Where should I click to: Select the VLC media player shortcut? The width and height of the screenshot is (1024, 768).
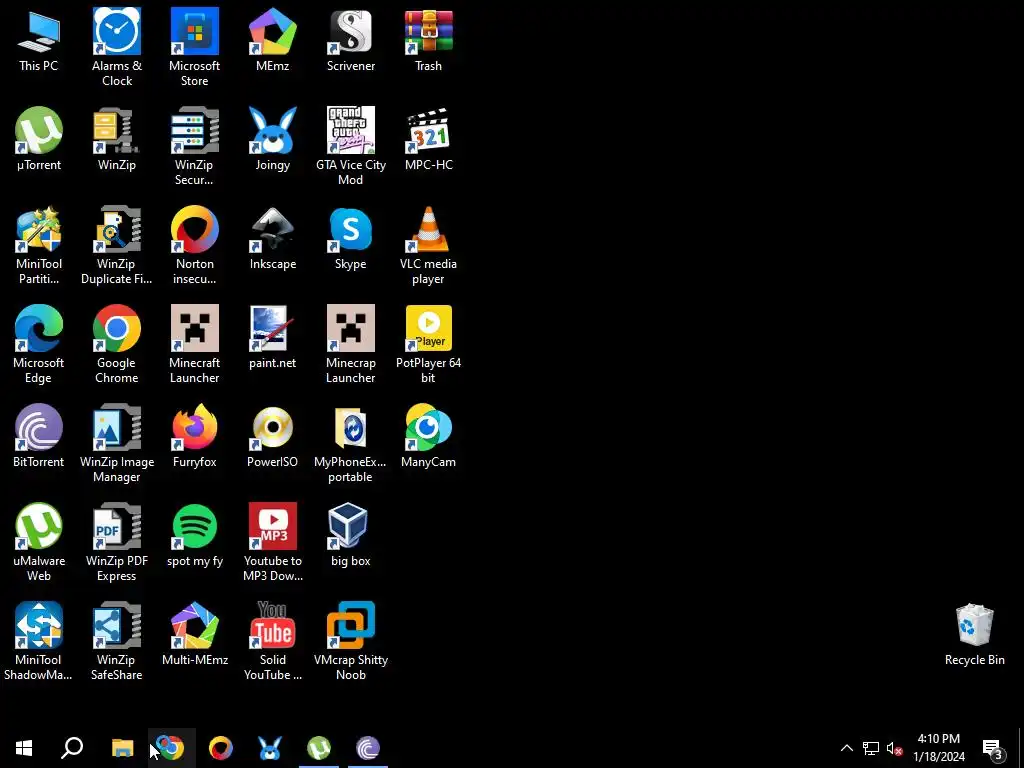428,246
